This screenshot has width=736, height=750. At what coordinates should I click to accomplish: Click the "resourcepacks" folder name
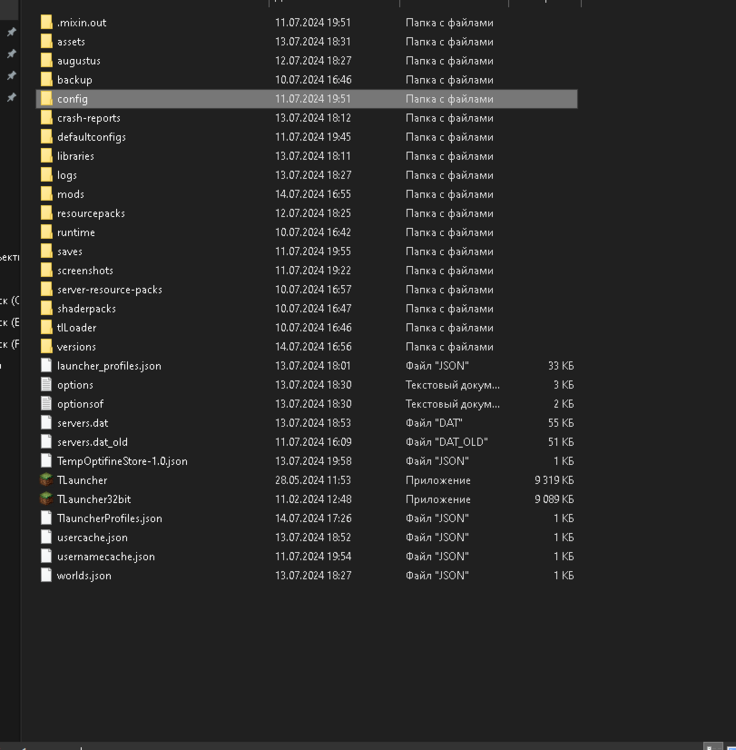[x=91, y=213]
